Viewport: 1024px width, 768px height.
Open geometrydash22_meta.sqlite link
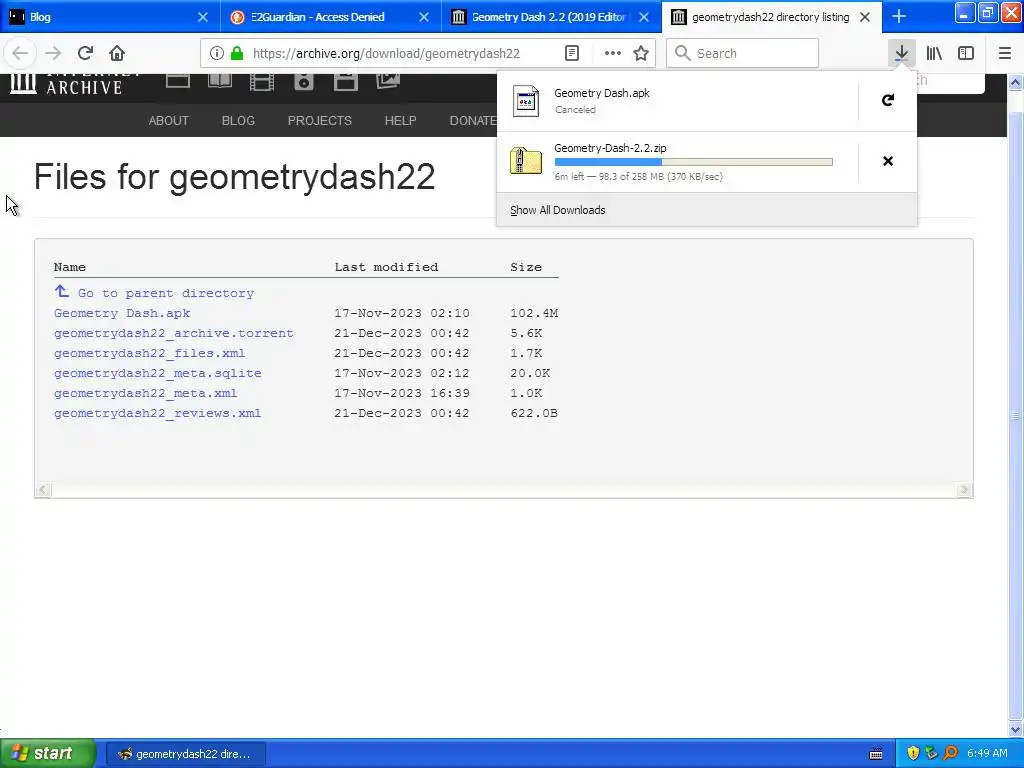157,374
